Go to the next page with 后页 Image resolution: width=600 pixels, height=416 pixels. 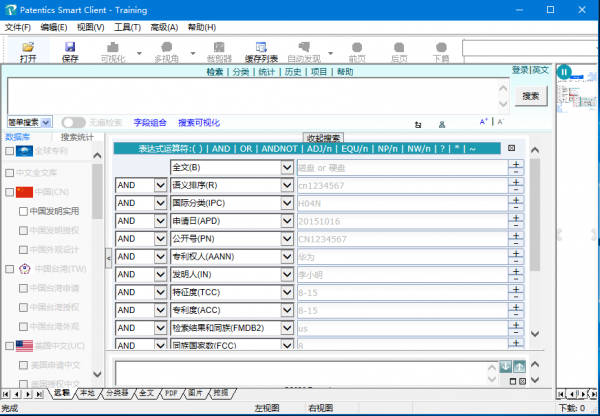[x=399, y=47]
